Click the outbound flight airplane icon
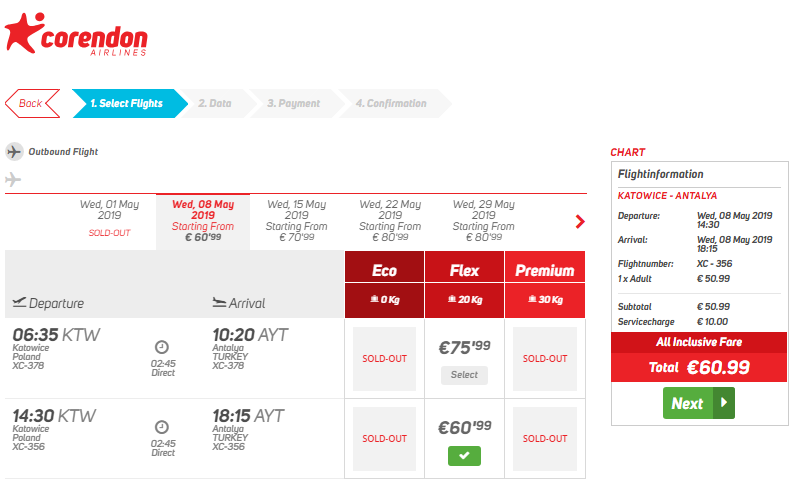The image size is (800, 491). (14, 152)
